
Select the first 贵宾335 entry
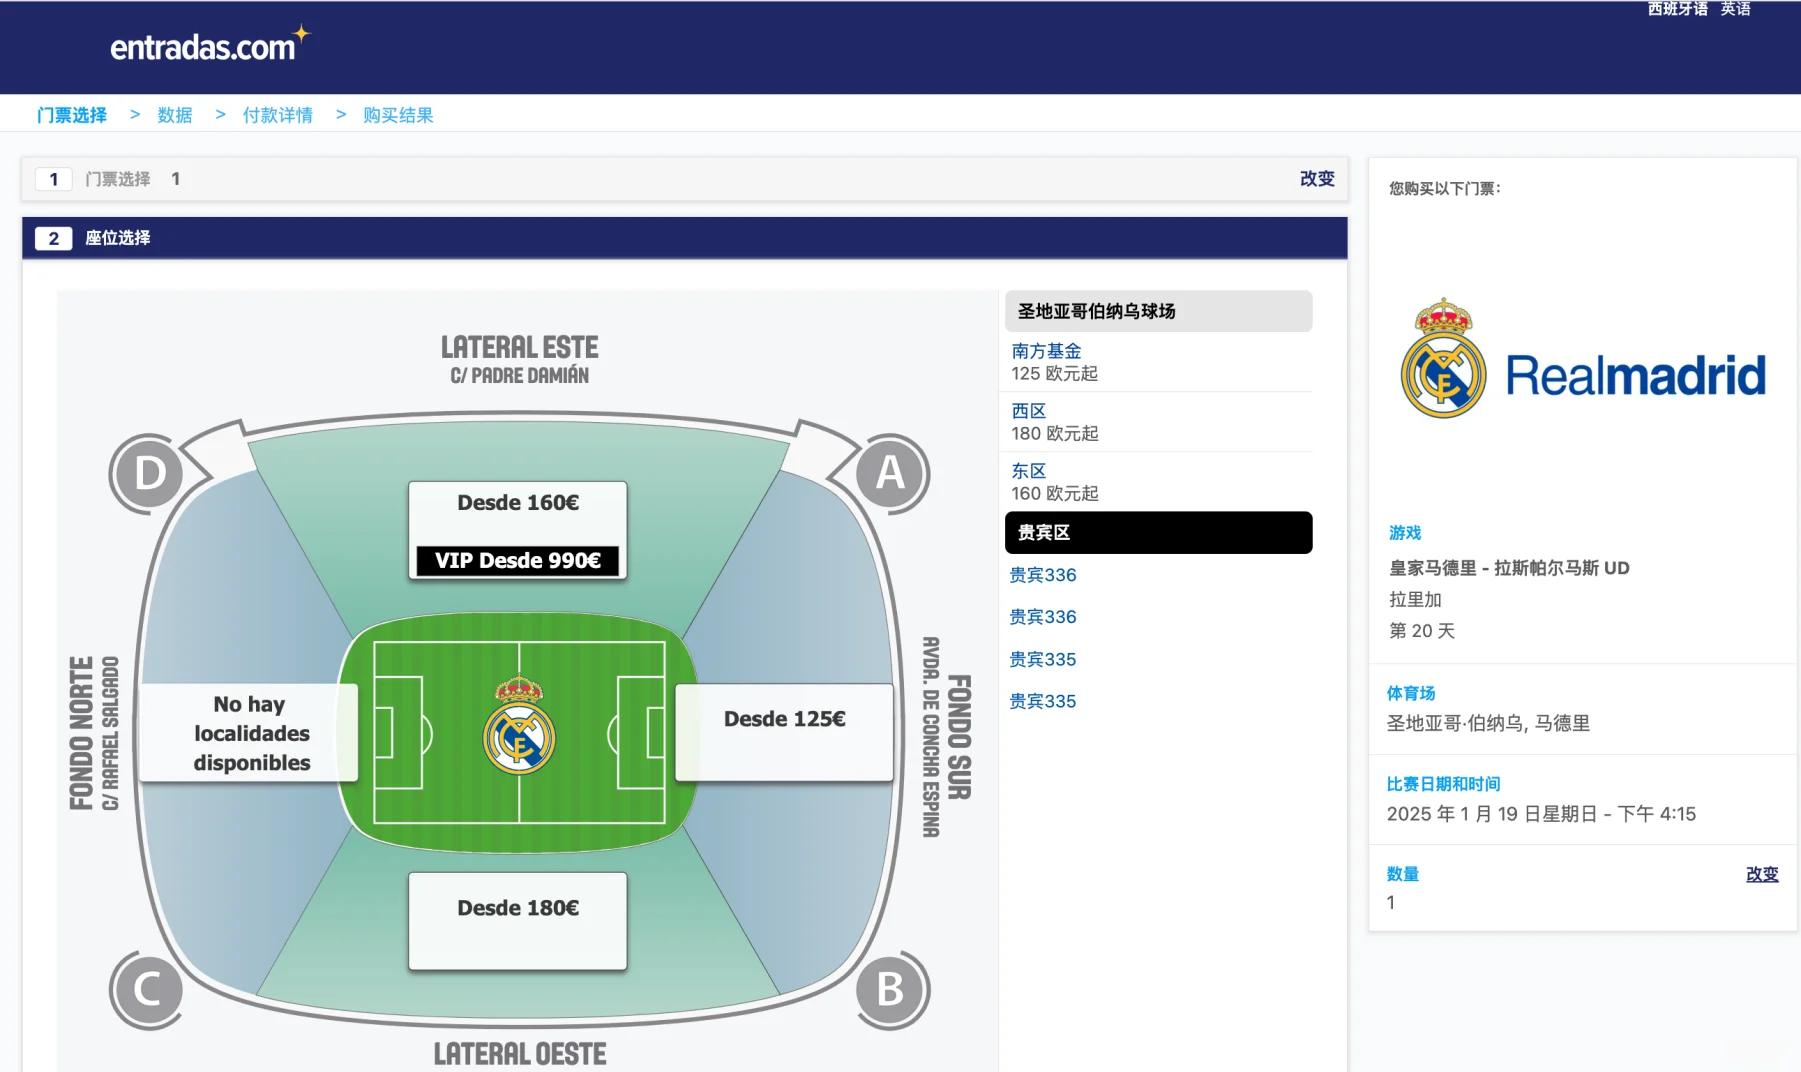[1043, 659]
